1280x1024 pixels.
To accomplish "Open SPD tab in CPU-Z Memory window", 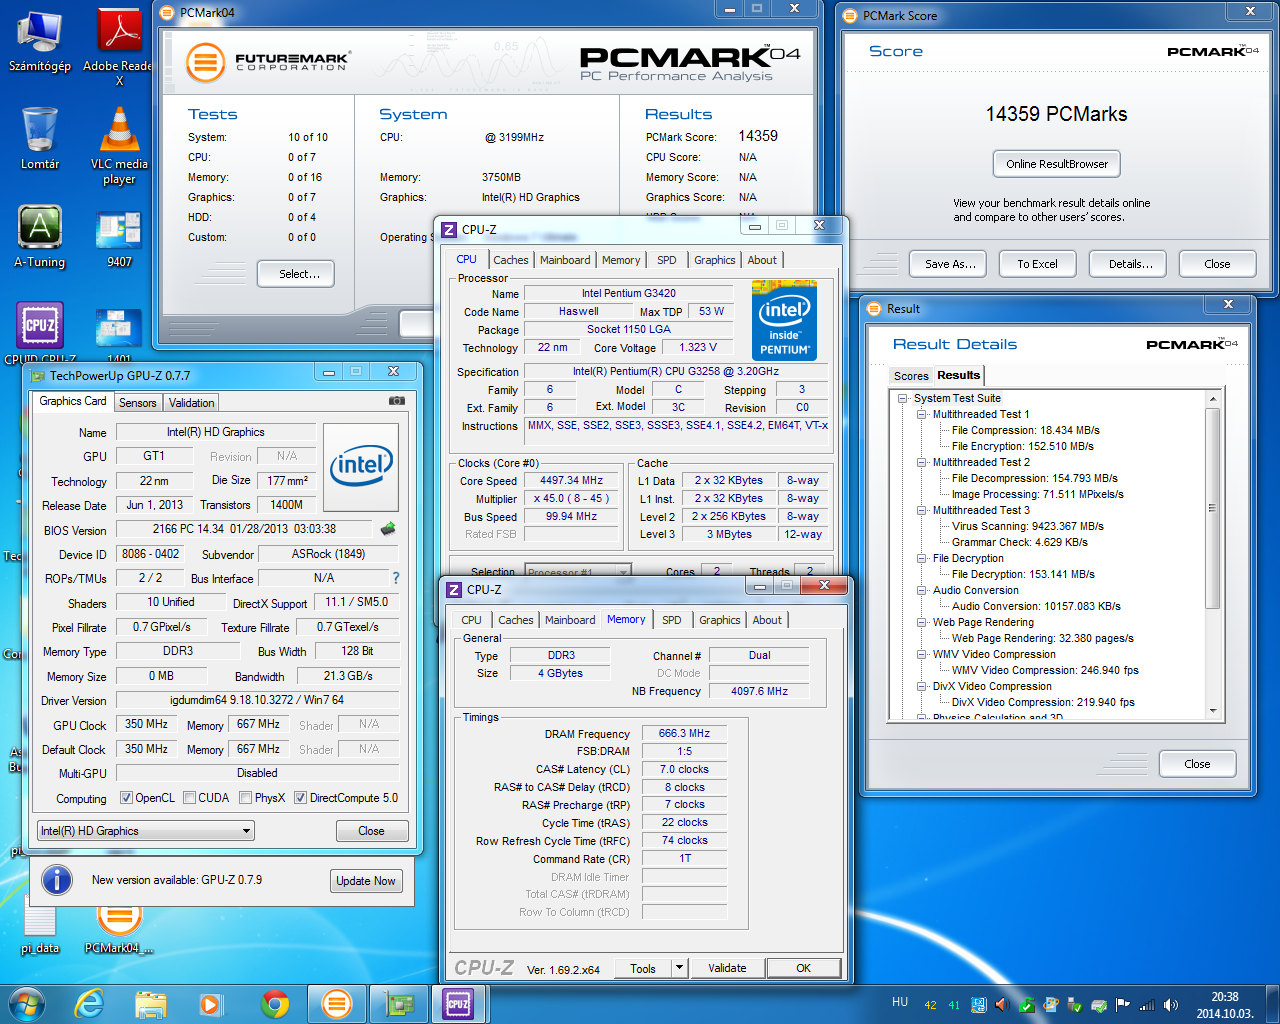I will click(x=672, y=620).
